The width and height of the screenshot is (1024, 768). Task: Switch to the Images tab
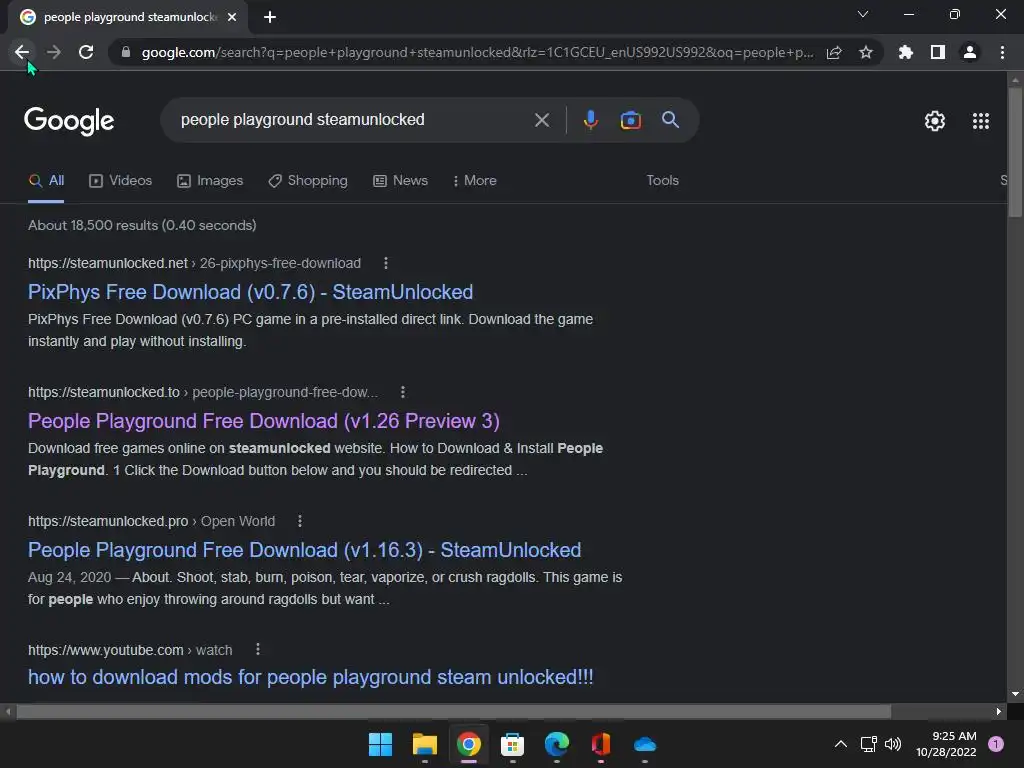click(210, 181)
